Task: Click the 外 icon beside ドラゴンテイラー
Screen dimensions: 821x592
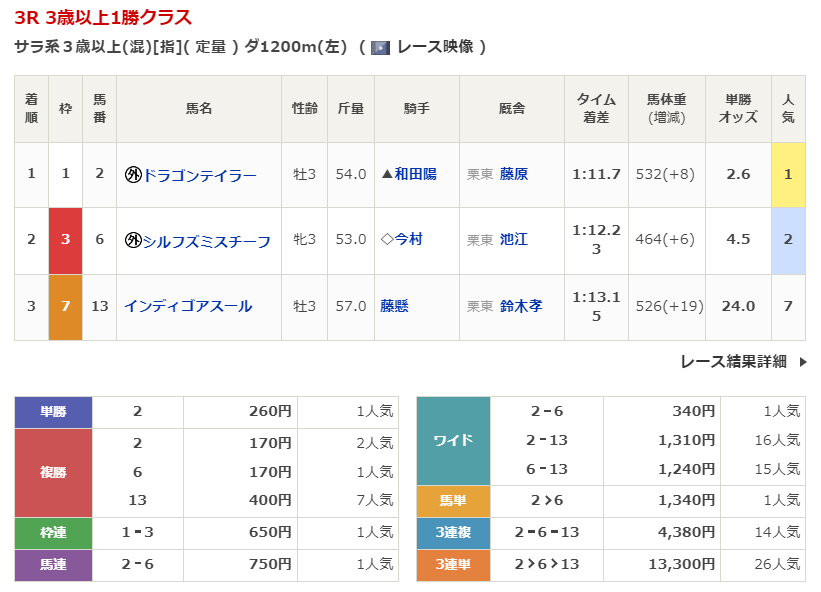Action: coord(133,175)
